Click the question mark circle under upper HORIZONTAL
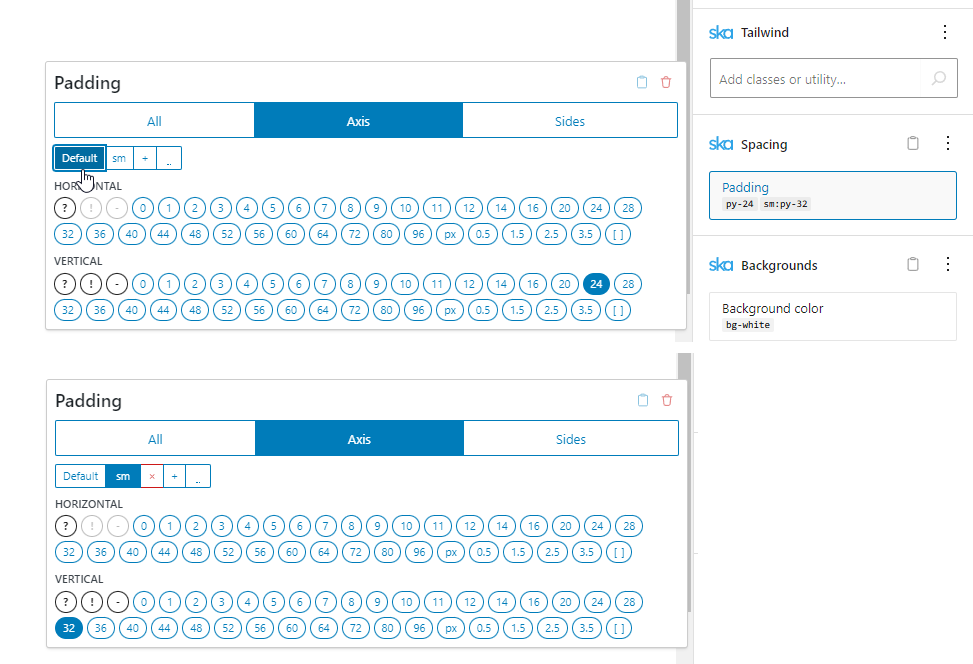Viewport: 973px width, 664px height. click(x=65, y=208)
